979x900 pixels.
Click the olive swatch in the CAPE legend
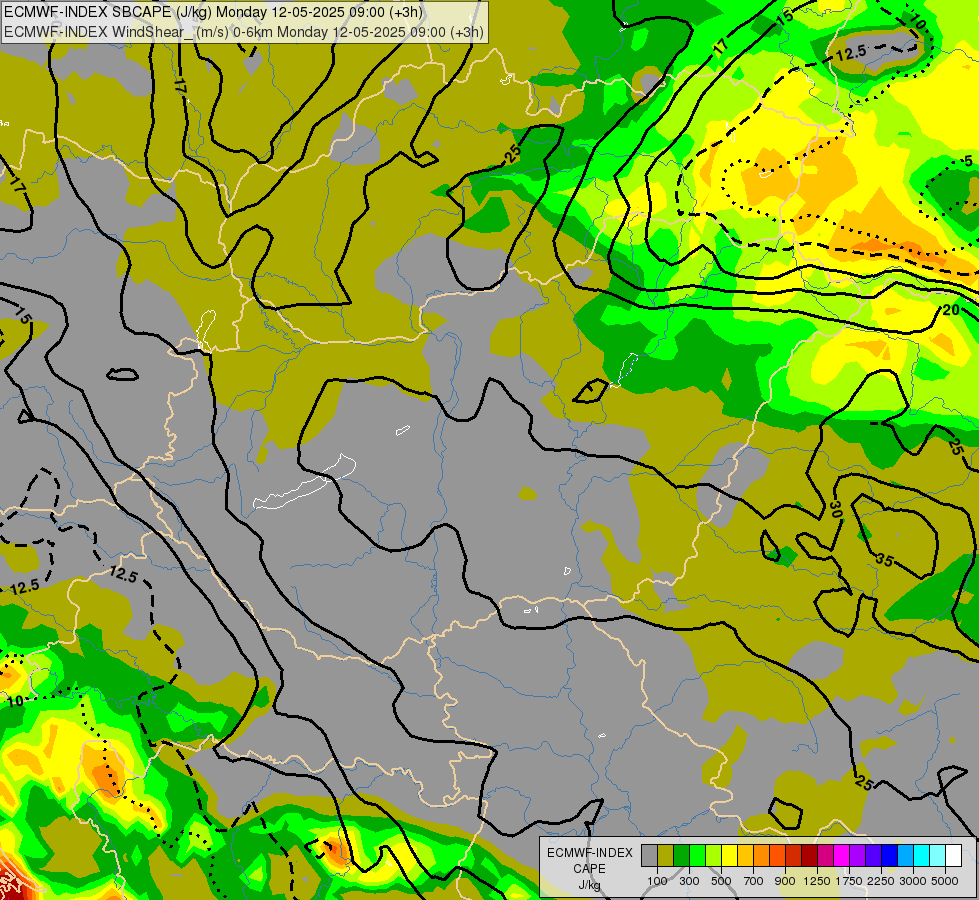click(x=666, y=855)
